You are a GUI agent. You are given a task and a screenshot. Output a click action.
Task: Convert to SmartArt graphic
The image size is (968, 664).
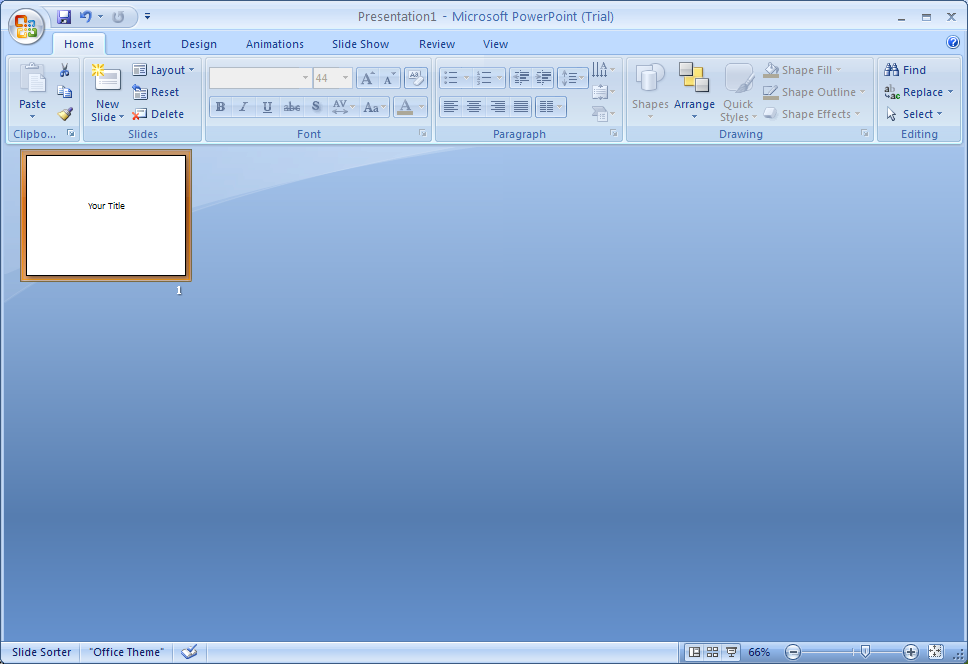pos(603,114)
